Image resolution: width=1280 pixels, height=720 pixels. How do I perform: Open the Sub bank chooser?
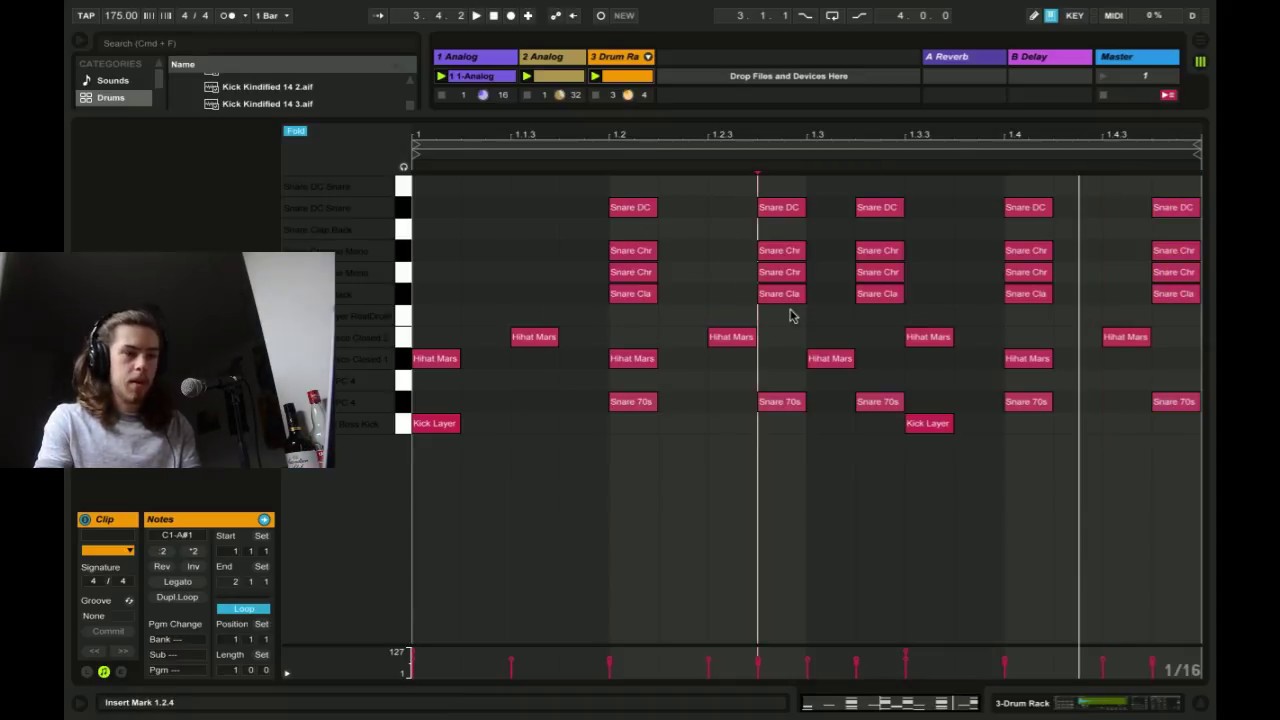tap(177, 654)
